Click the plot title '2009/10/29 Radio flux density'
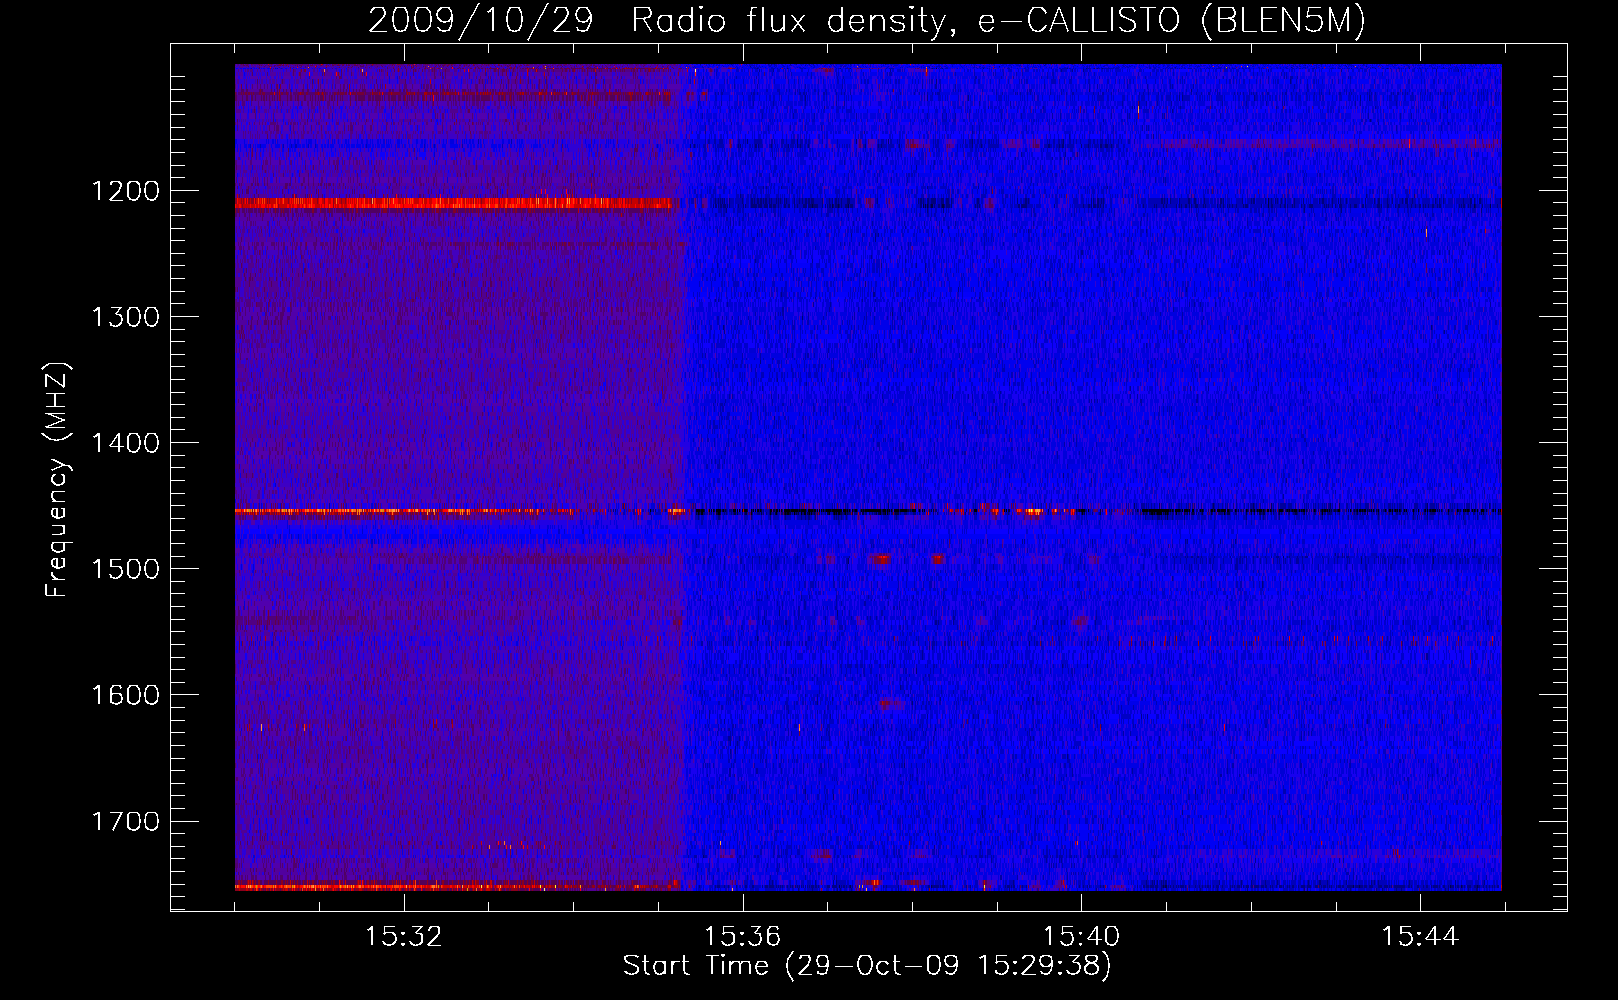Screen dimensions: 1618x1000 click(x=866, y=20)
